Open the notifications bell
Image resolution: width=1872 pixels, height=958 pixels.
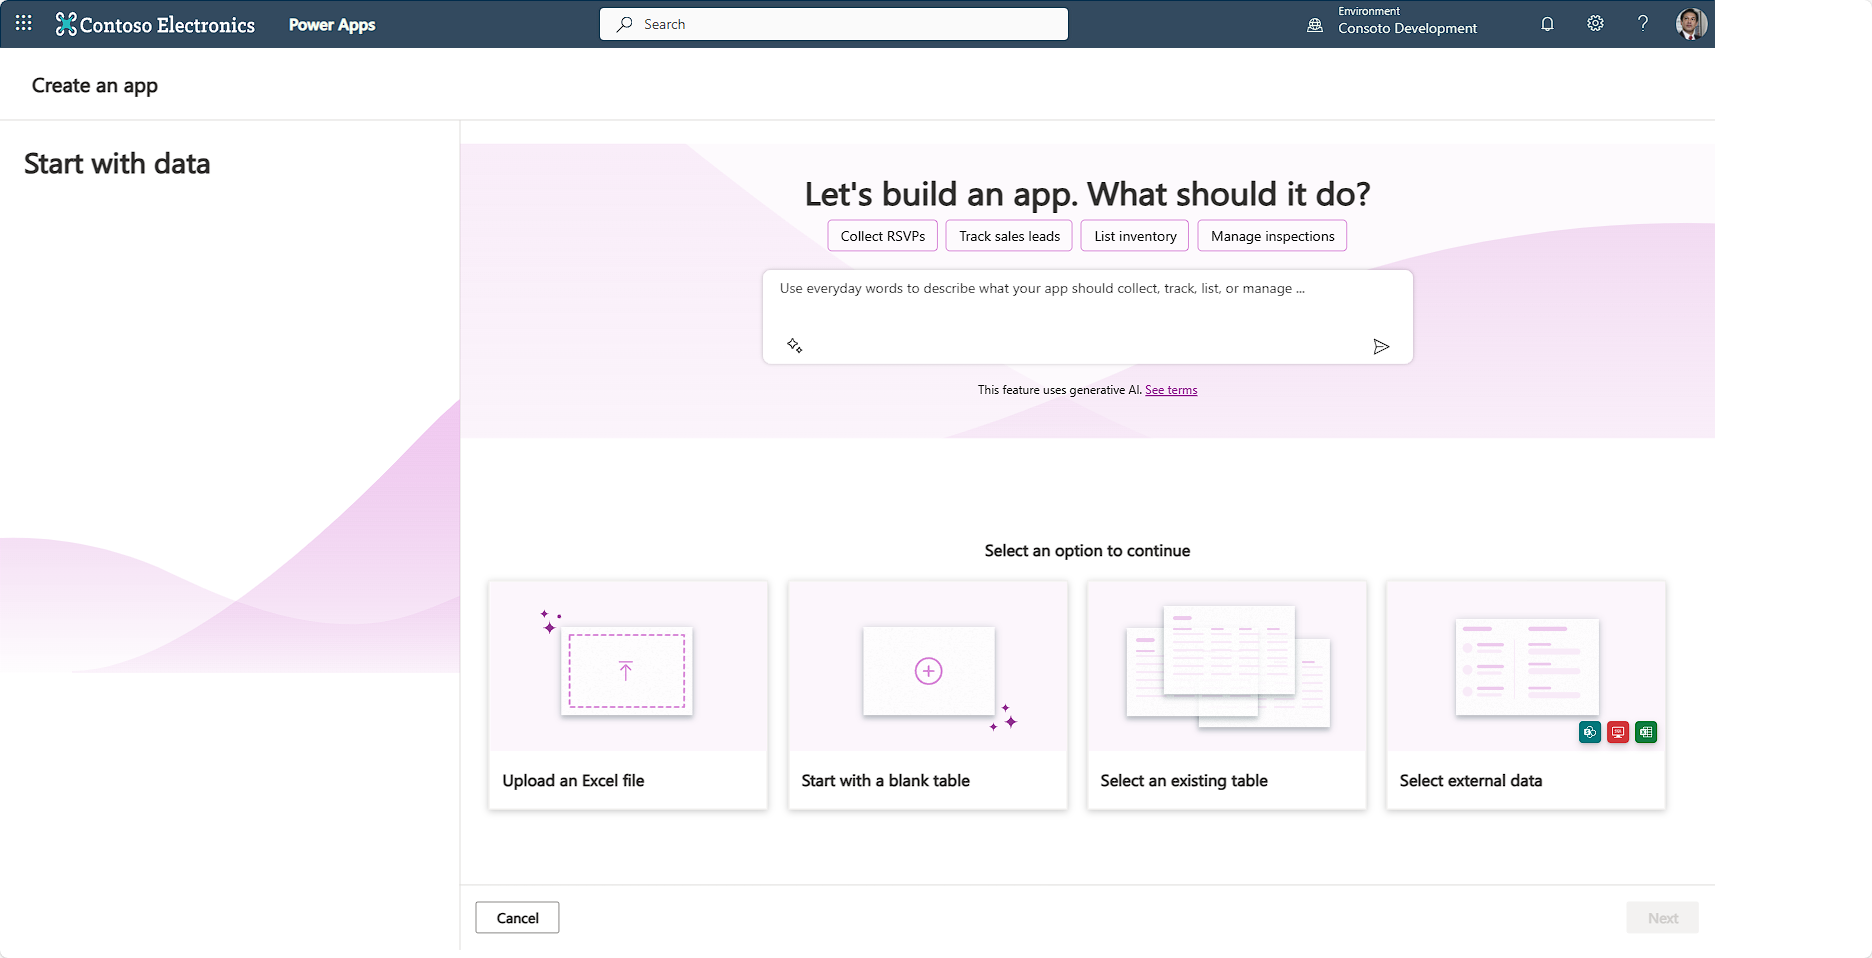[1547, 24]
